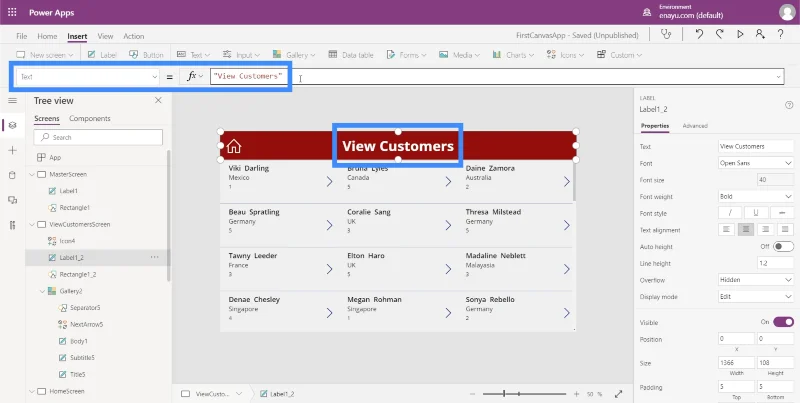The width and height of the screenshot is (800, 403).
Task: Open the Font weight dropdown showing Bold
Action: [x=756, y=196]
